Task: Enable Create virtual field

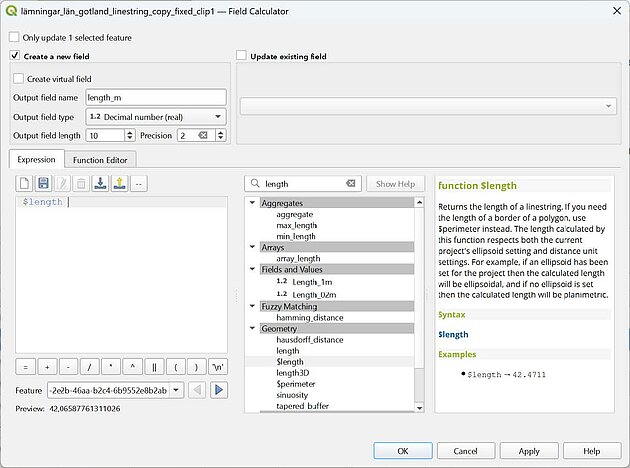Action: (18, 78)
